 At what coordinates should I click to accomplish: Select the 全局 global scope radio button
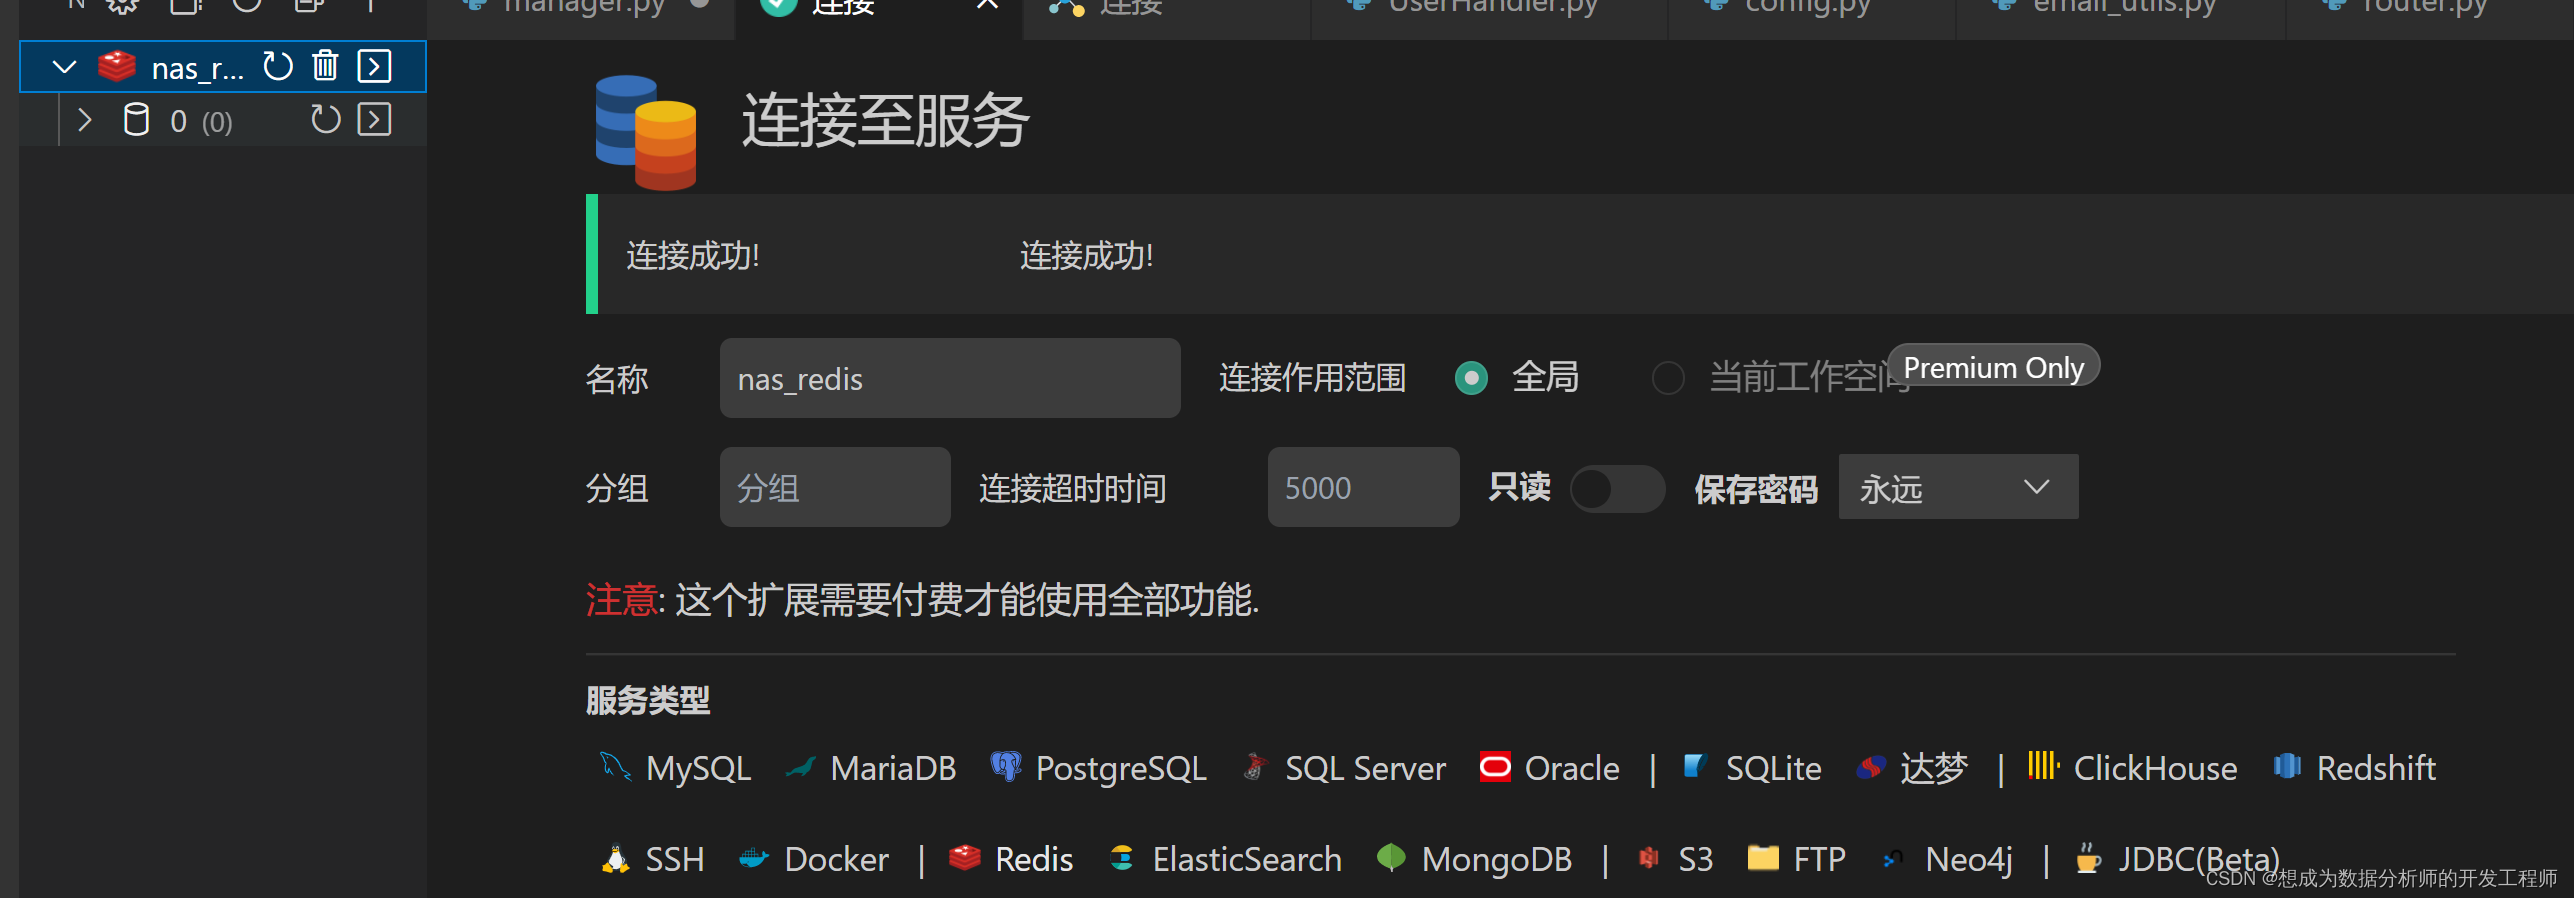[x=1471, y=378]
